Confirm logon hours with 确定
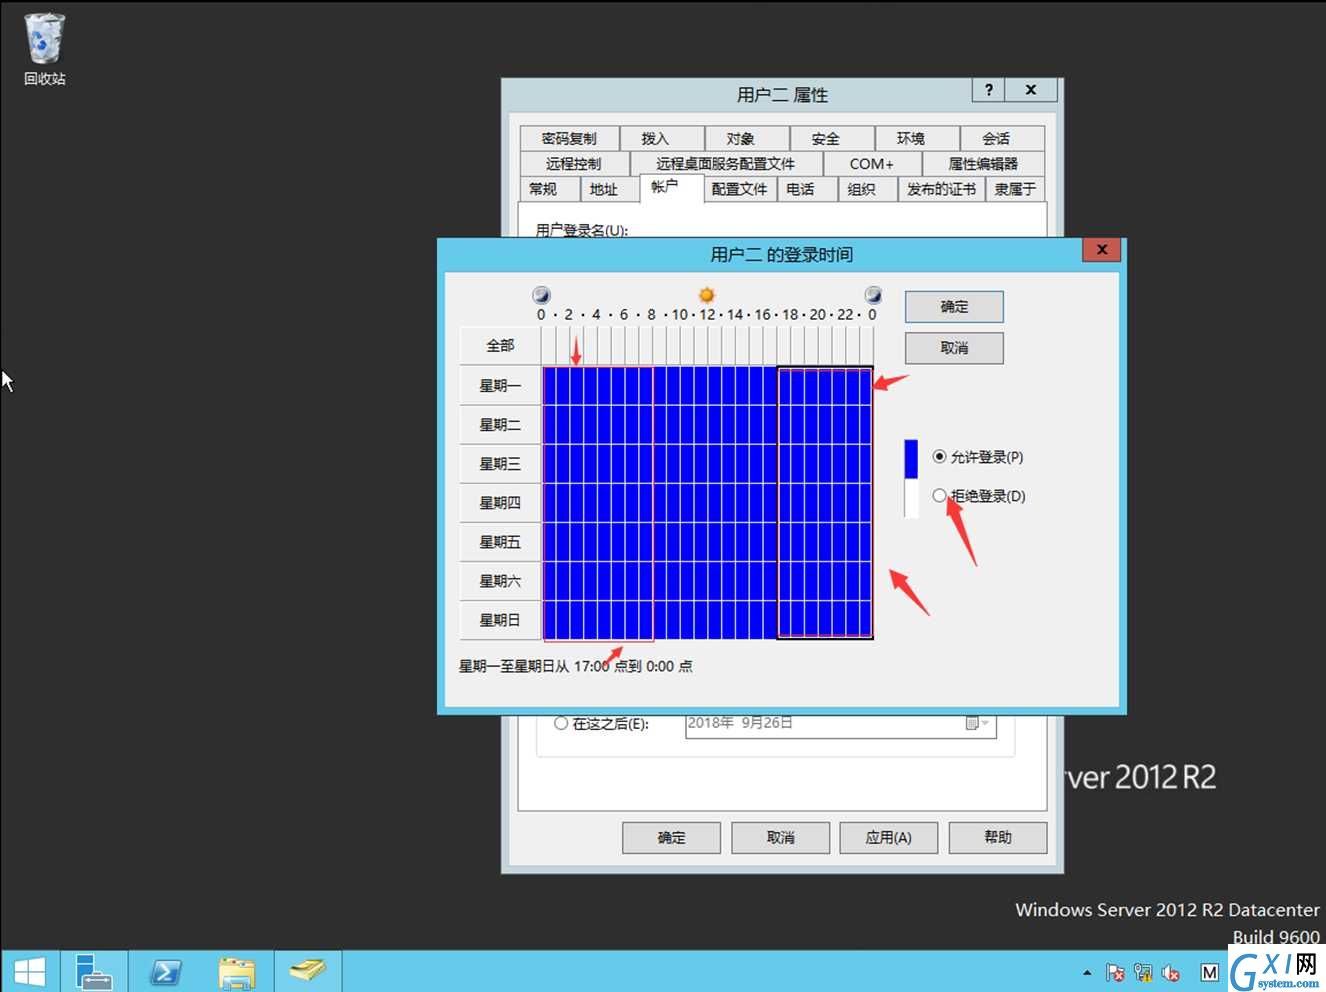This screenshot has width=1326, height=992. point(954,307)
